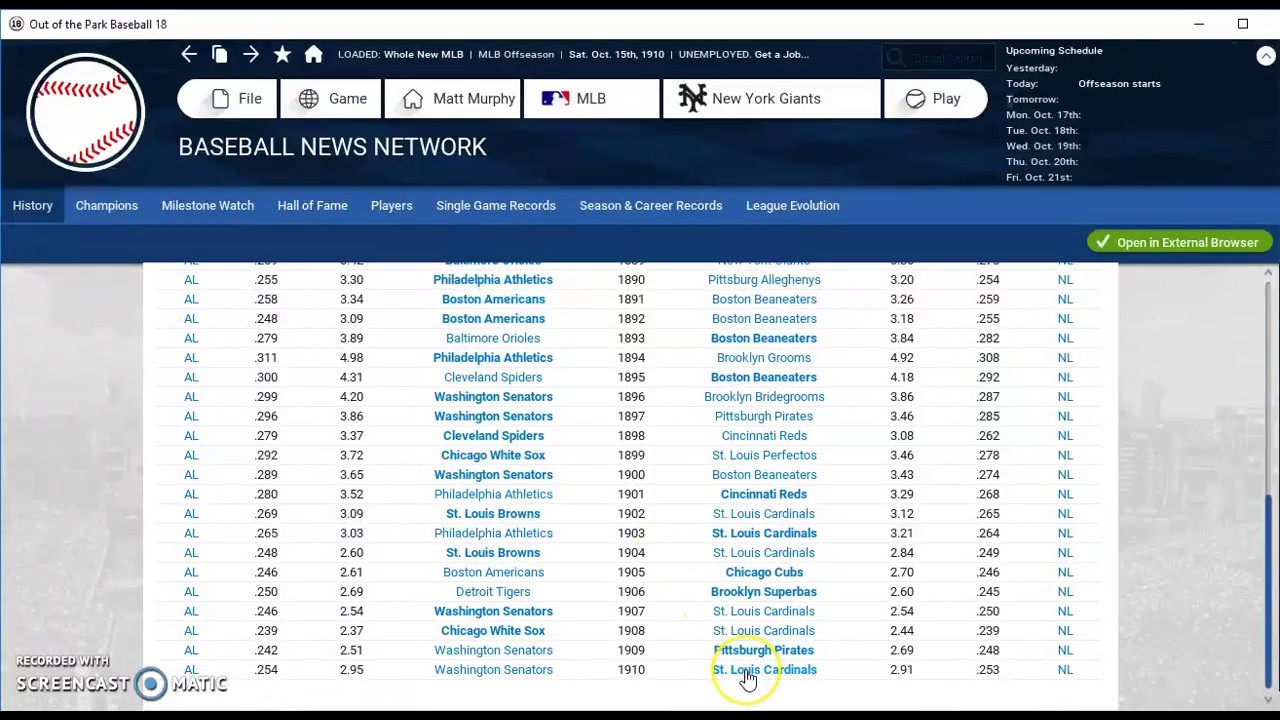Open the Game menu
The width and height of the screenshot is (1280, 720).
pos(329,98)
